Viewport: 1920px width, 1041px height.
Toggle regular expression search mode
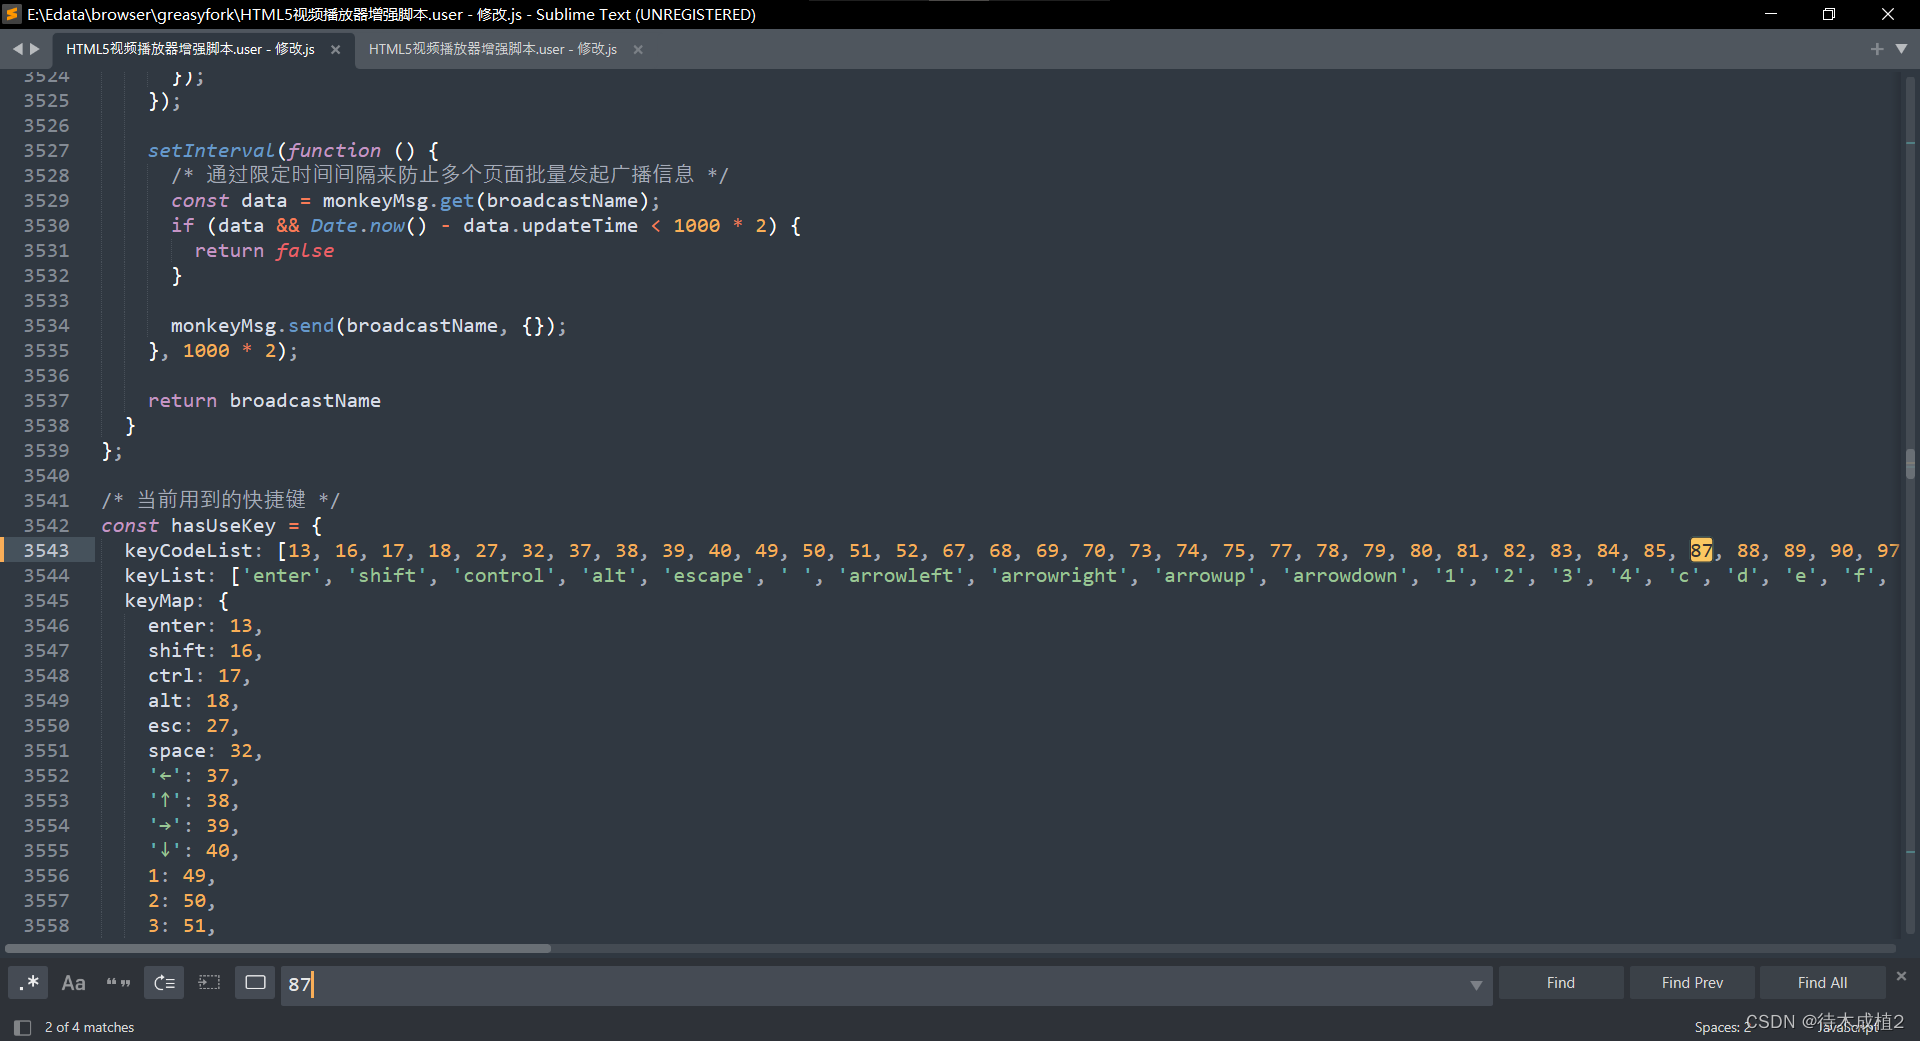point(28,983)
